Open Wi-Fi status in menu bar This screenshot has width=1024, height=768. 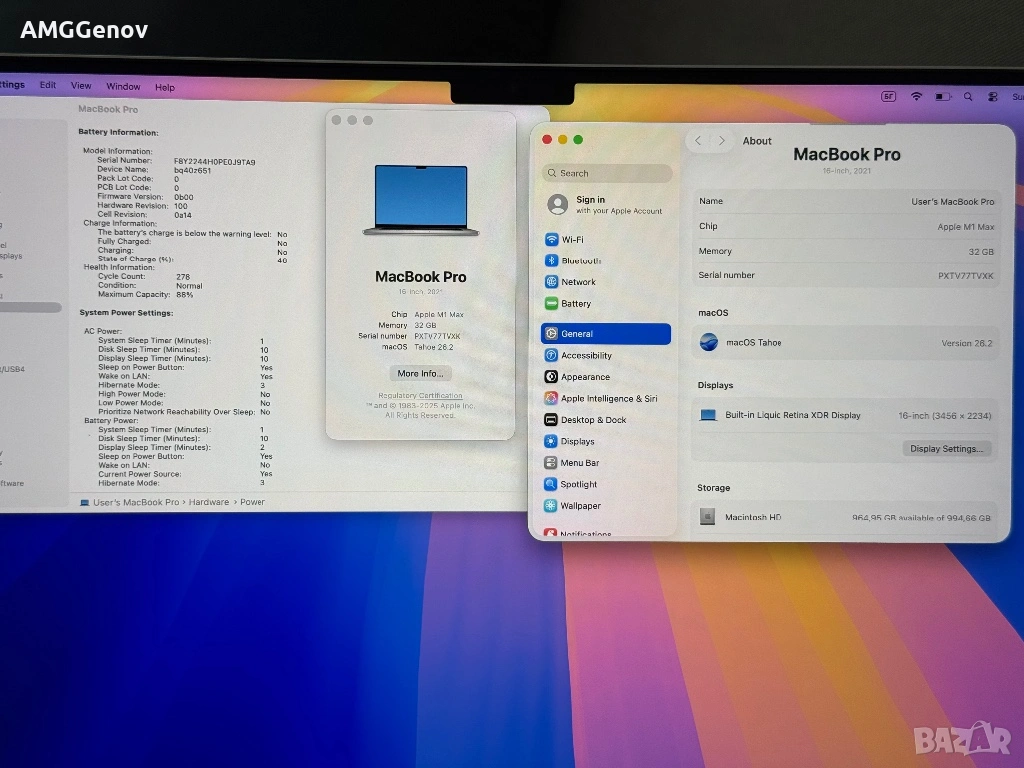[916, 96]
